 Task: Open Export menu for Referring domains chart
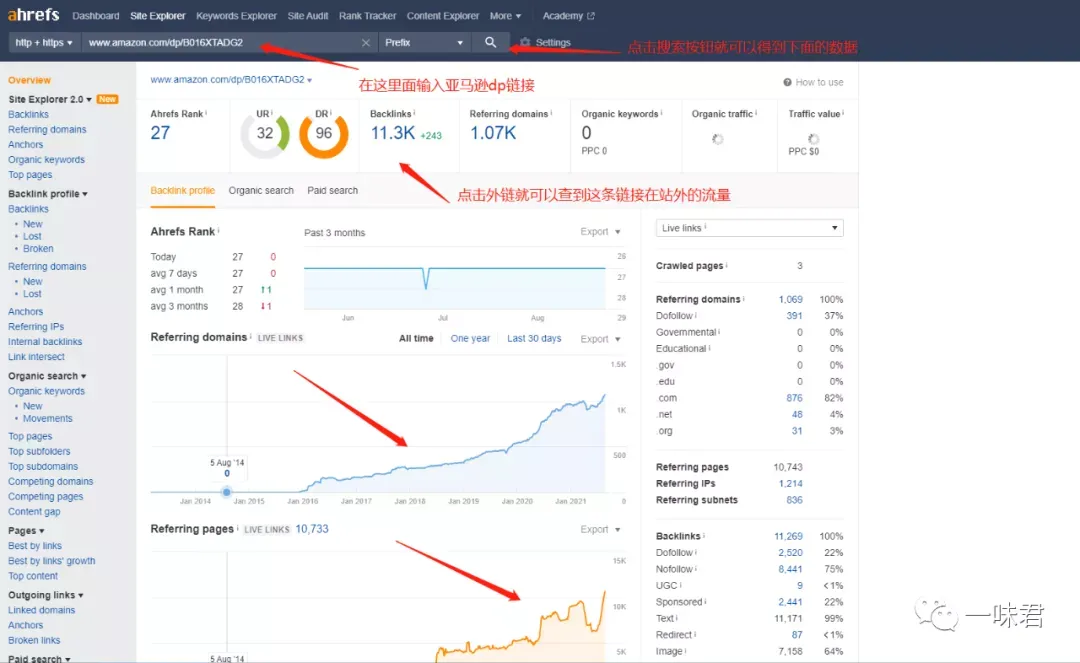600,339
